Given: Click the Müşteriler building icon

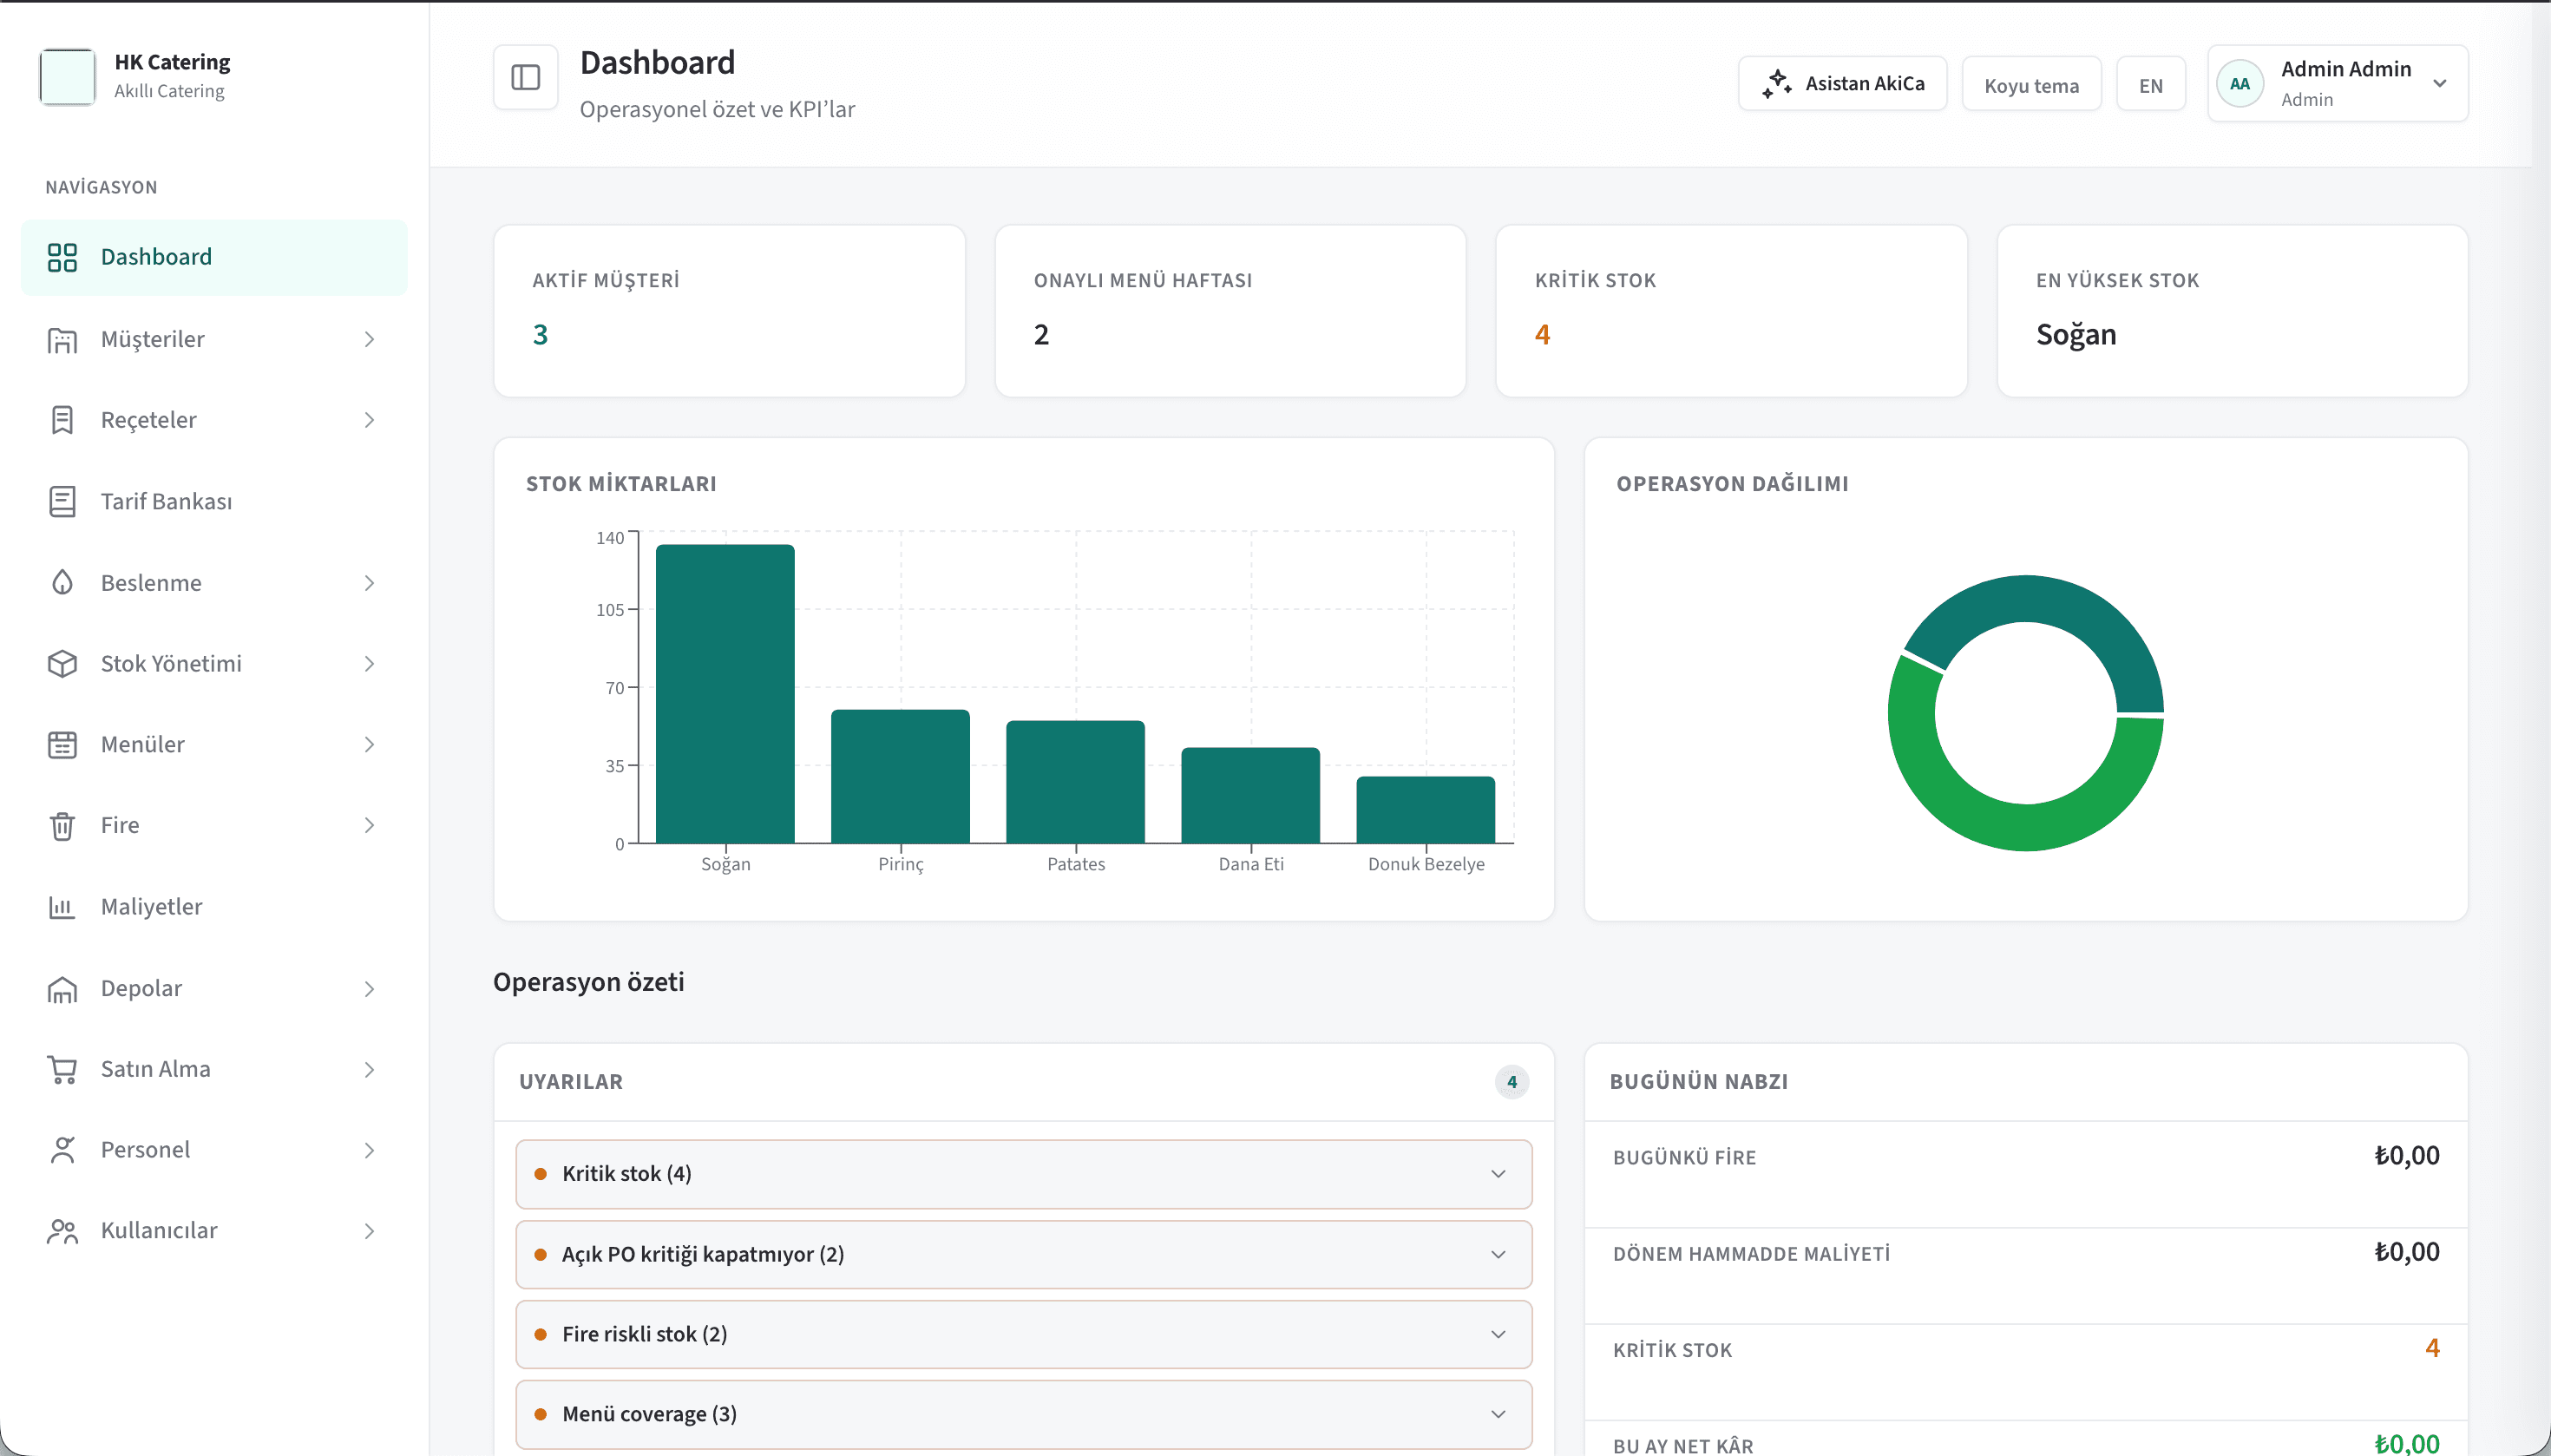Looking at the screenshot, I should click(x=62, y=340).
